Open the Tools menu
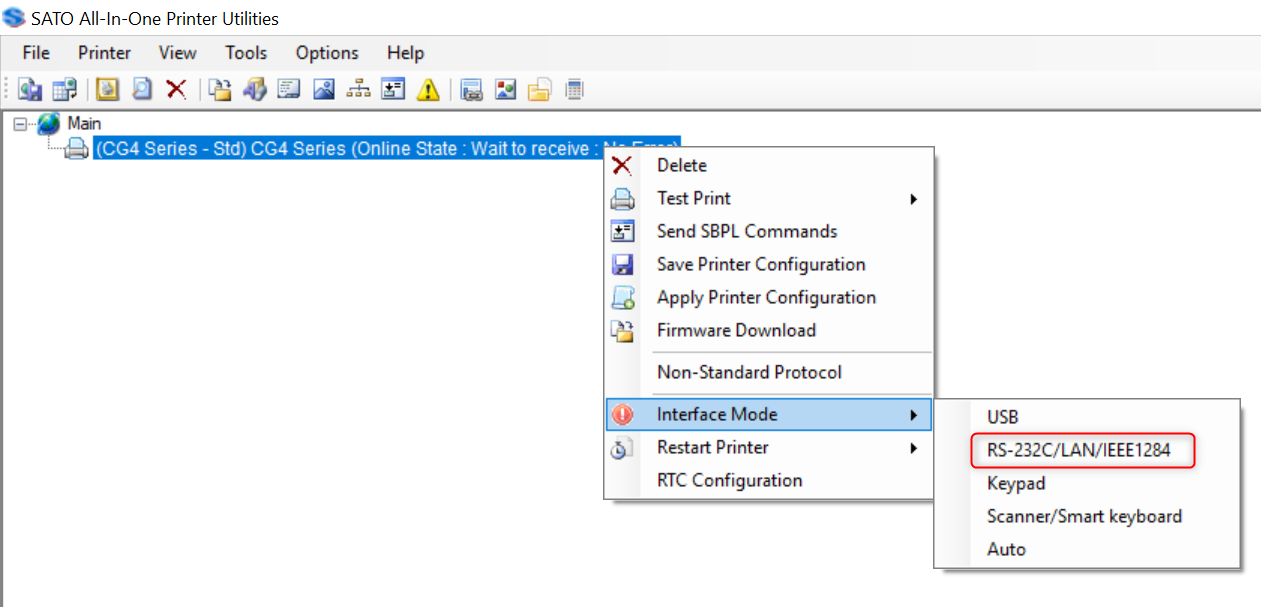 click(x=246, y=53)
